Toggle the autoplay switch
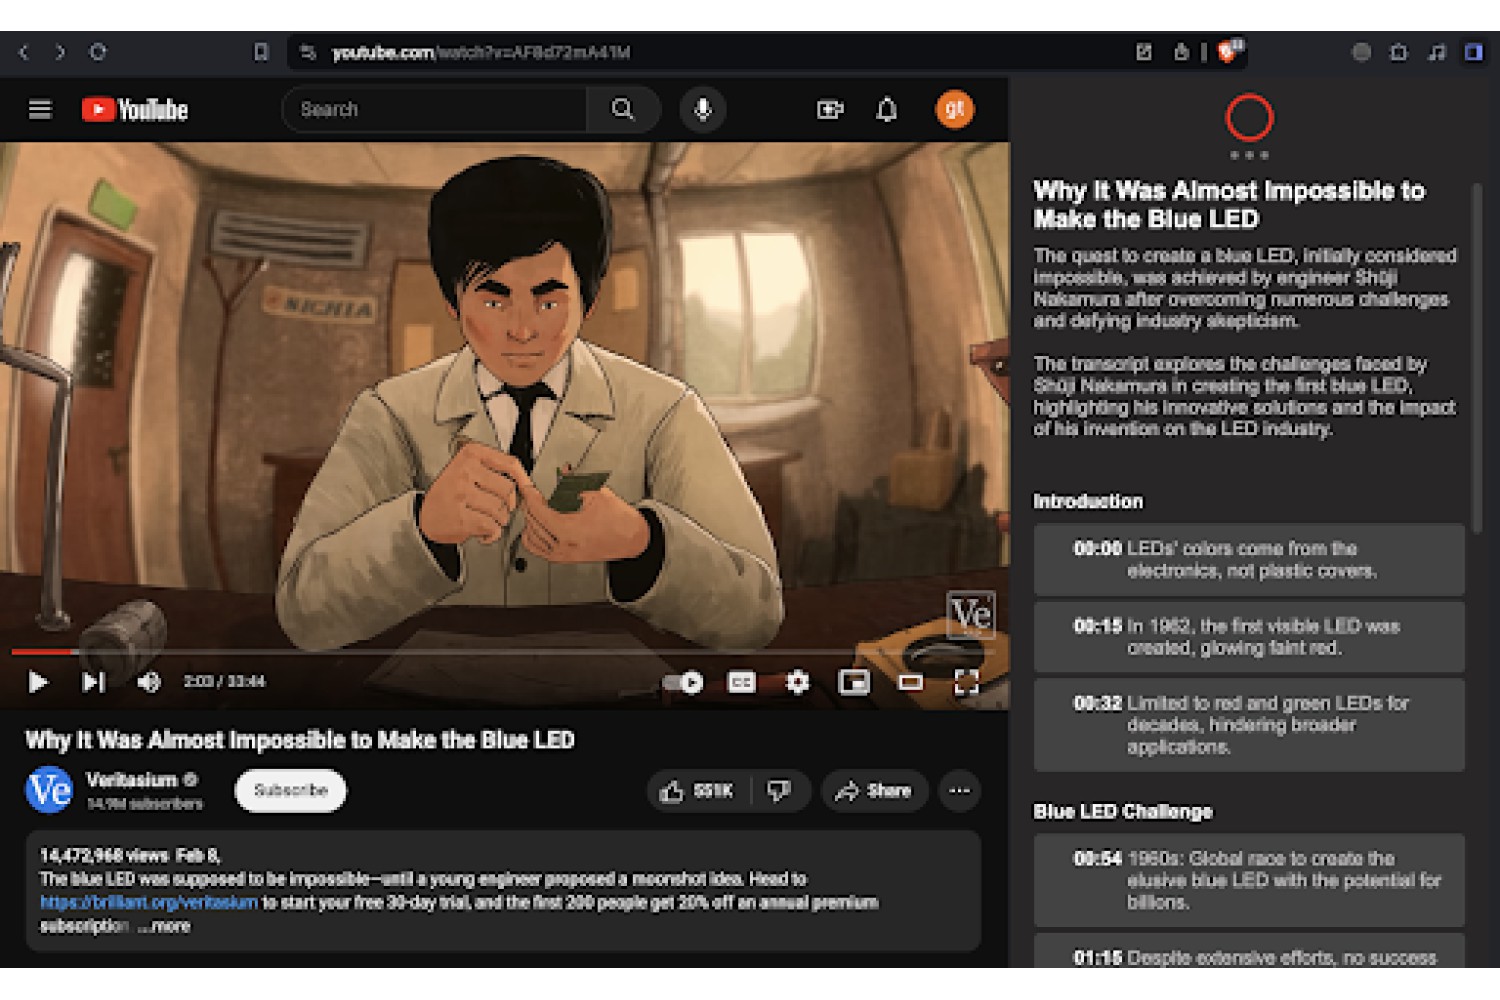 pos(684,682)
